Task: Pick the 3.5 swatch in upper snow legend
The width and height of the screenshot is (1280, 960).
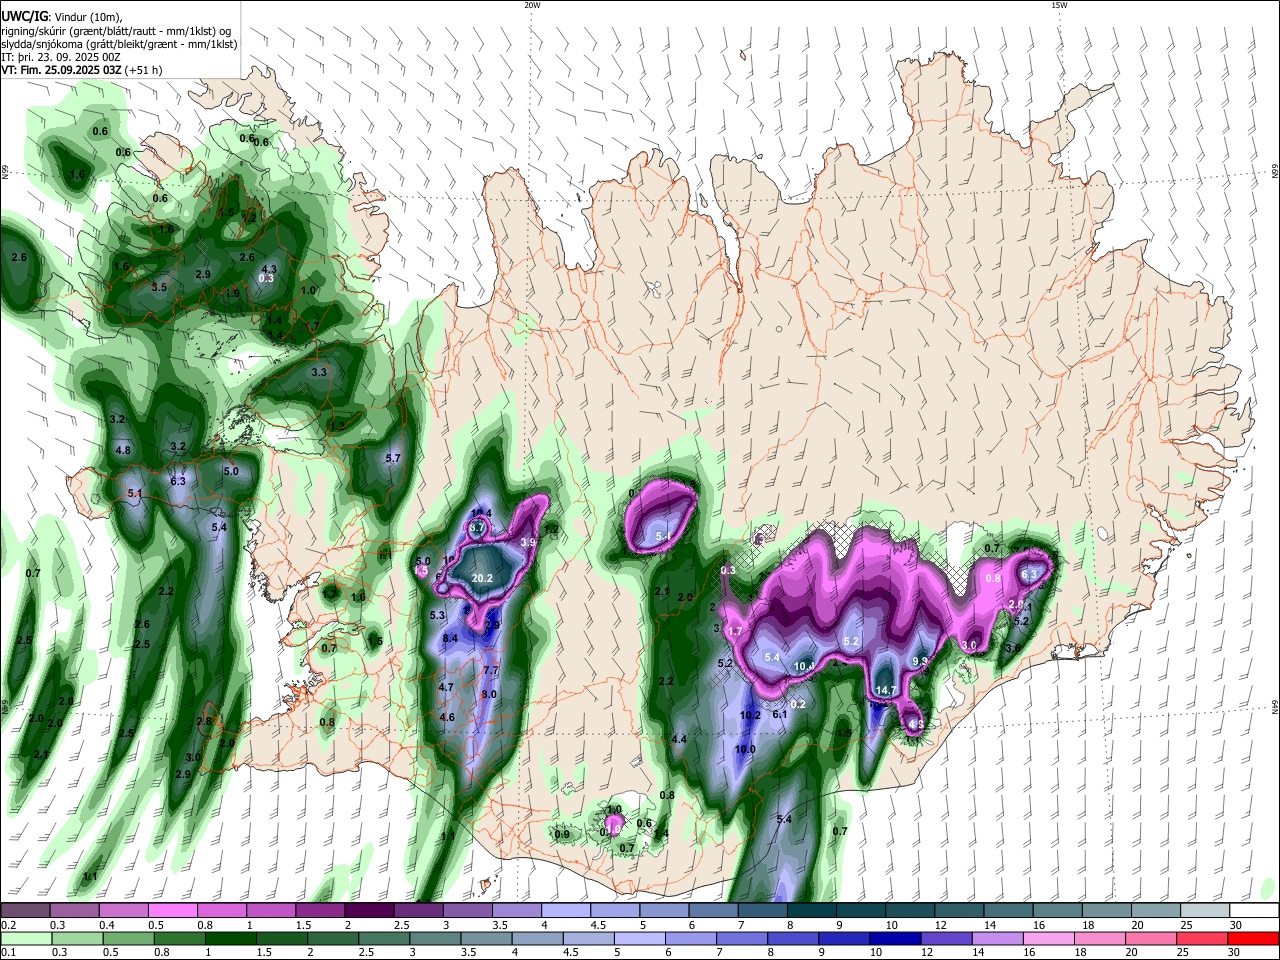Action: point(517,910)
